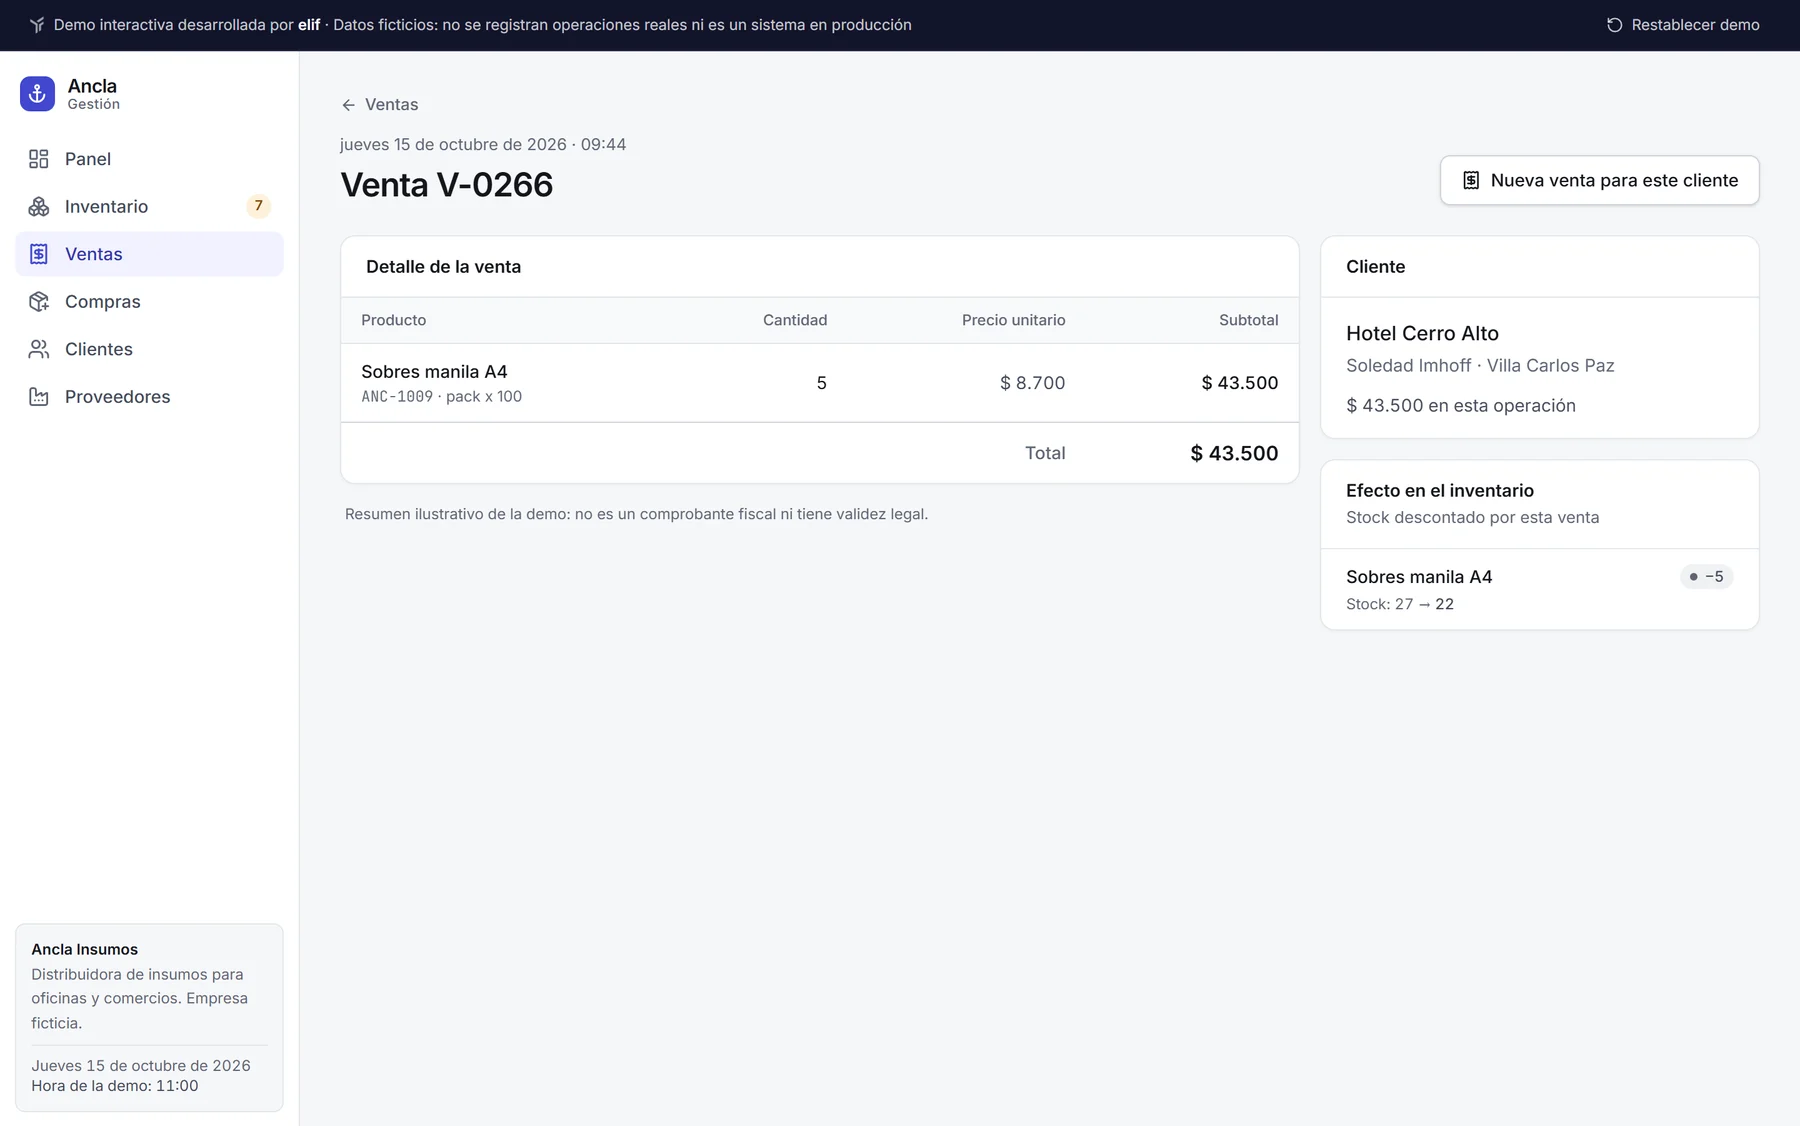The height and width of the screenshot is (1126, 1800).
Task: Click the elif developer name link
Action: [309, 25]
